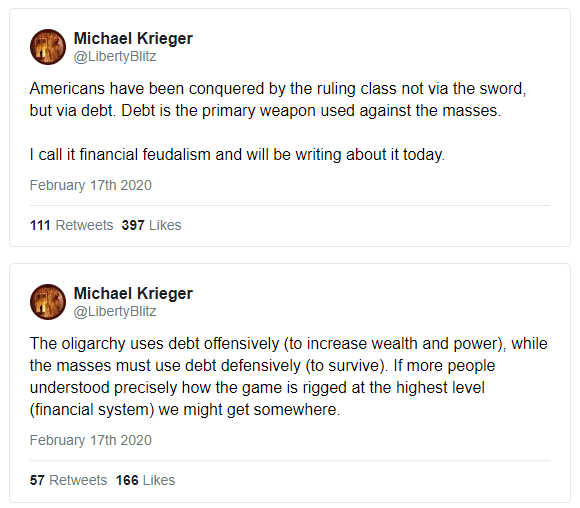Viewport: 580px width, 508px height.
Task: Click the first tweet's profile avatar
Action: 48,47
